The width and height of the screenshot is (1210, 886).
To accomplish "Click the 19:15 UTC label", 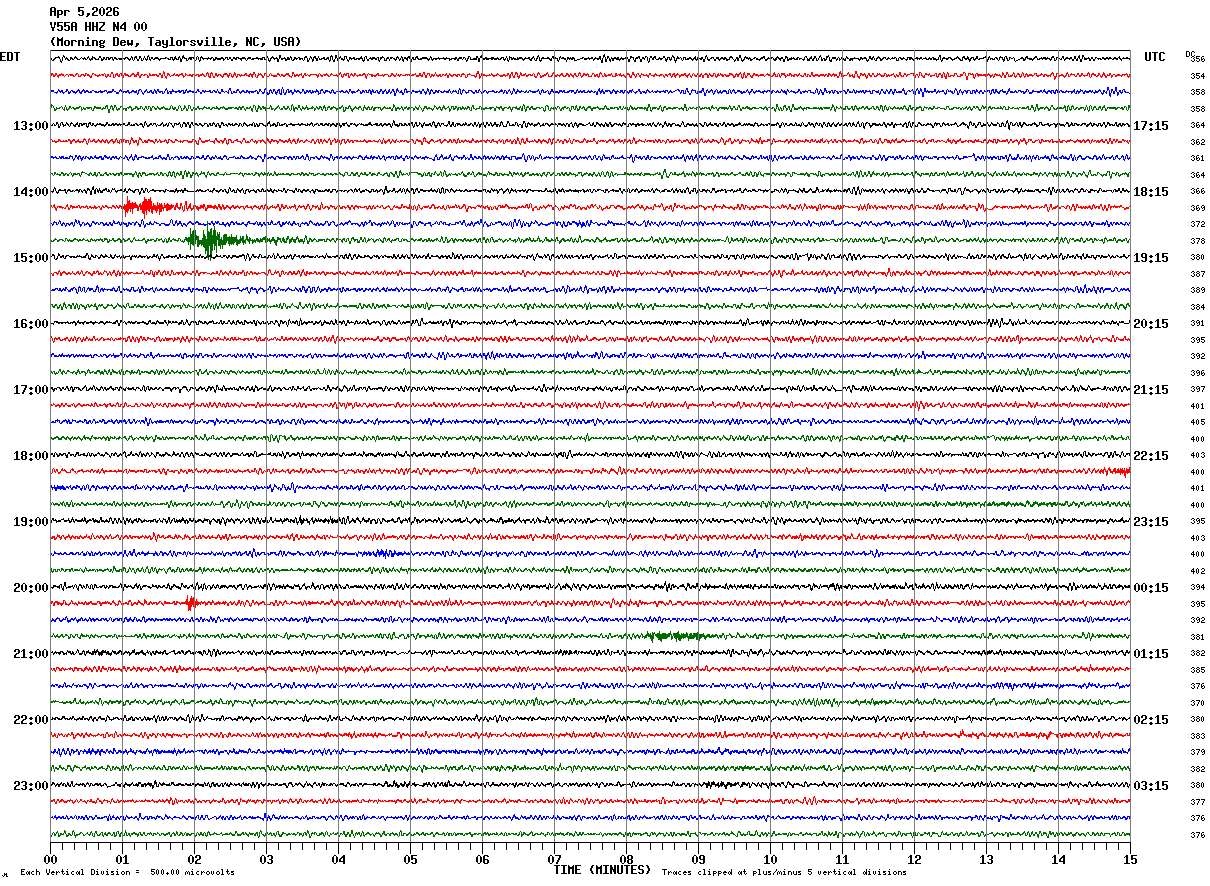I will [x=1151, y=258].
